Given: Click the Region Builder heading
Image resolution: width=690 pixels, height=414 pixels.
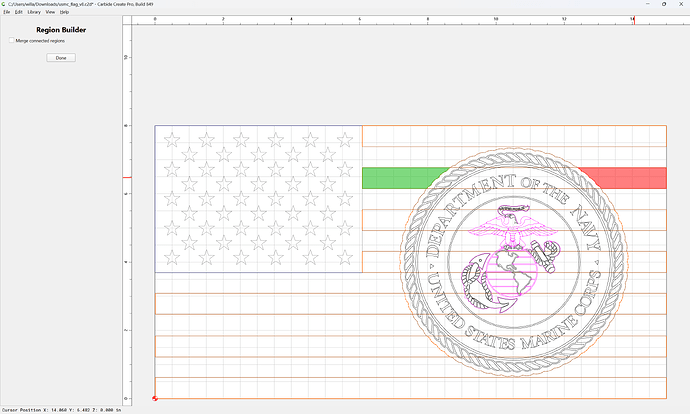Looking at the screenshot, I should click(x=61, y=30).
